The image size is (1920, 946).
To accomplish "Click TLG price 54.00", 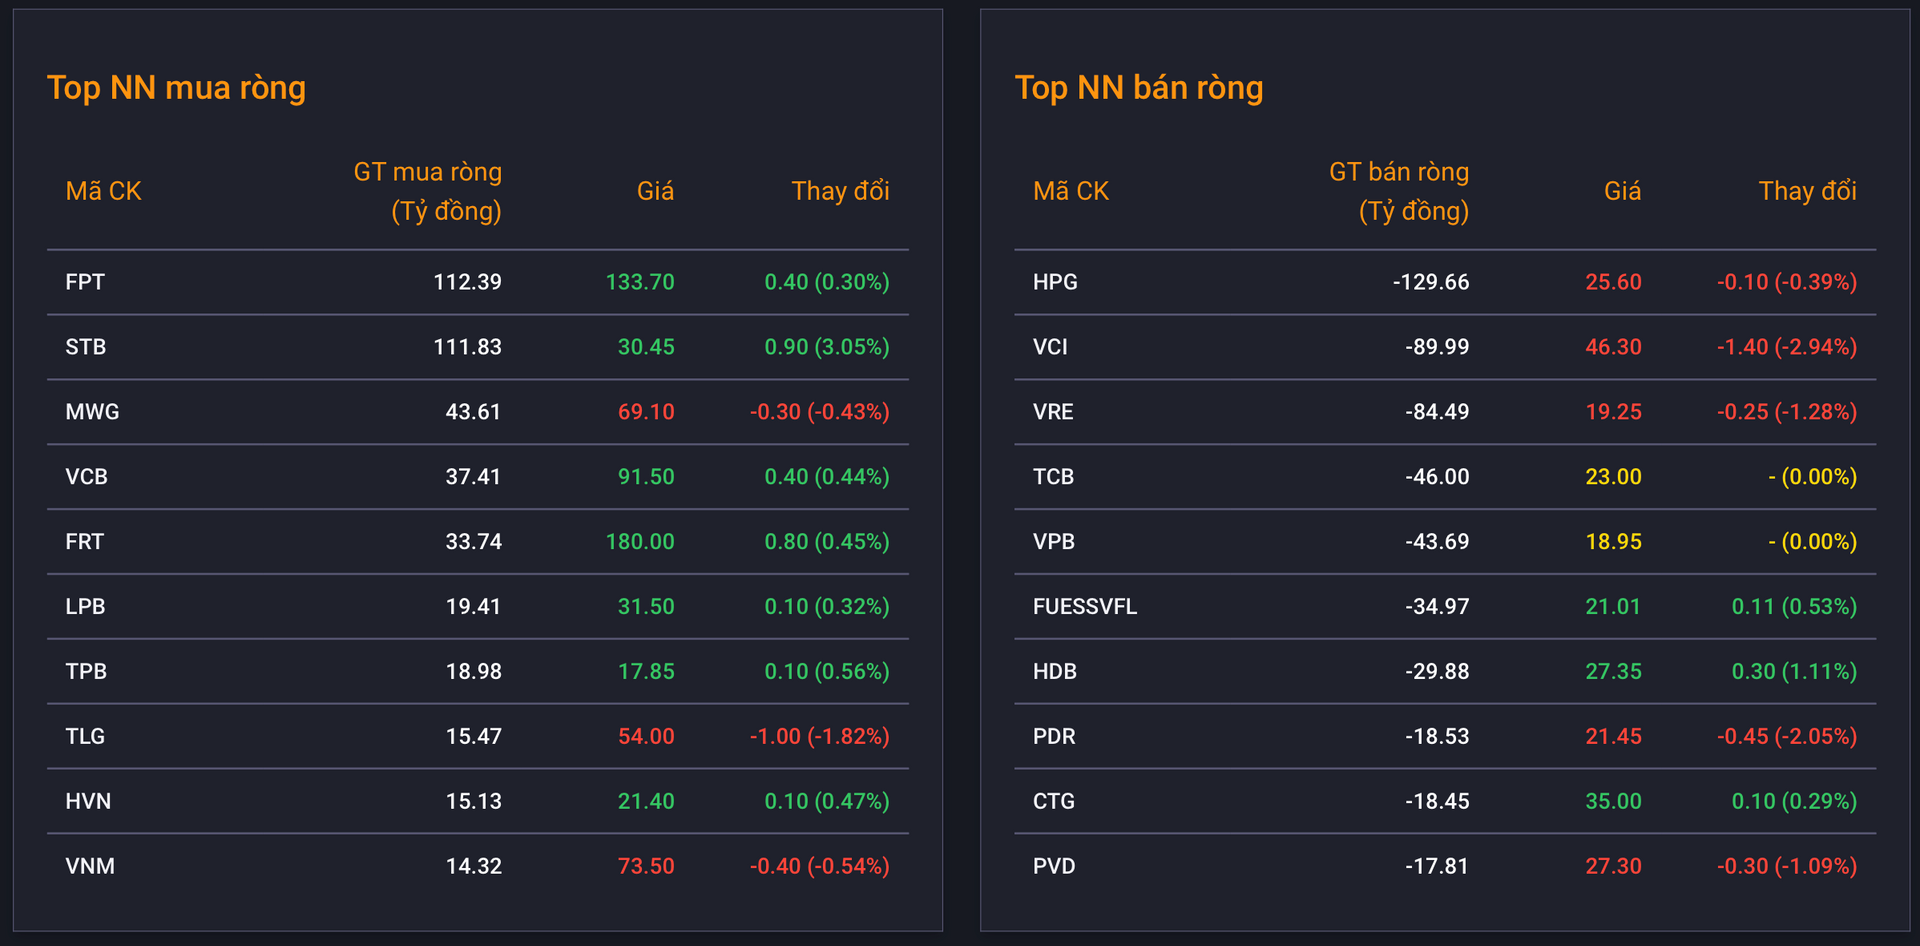I will click(646, 737).
